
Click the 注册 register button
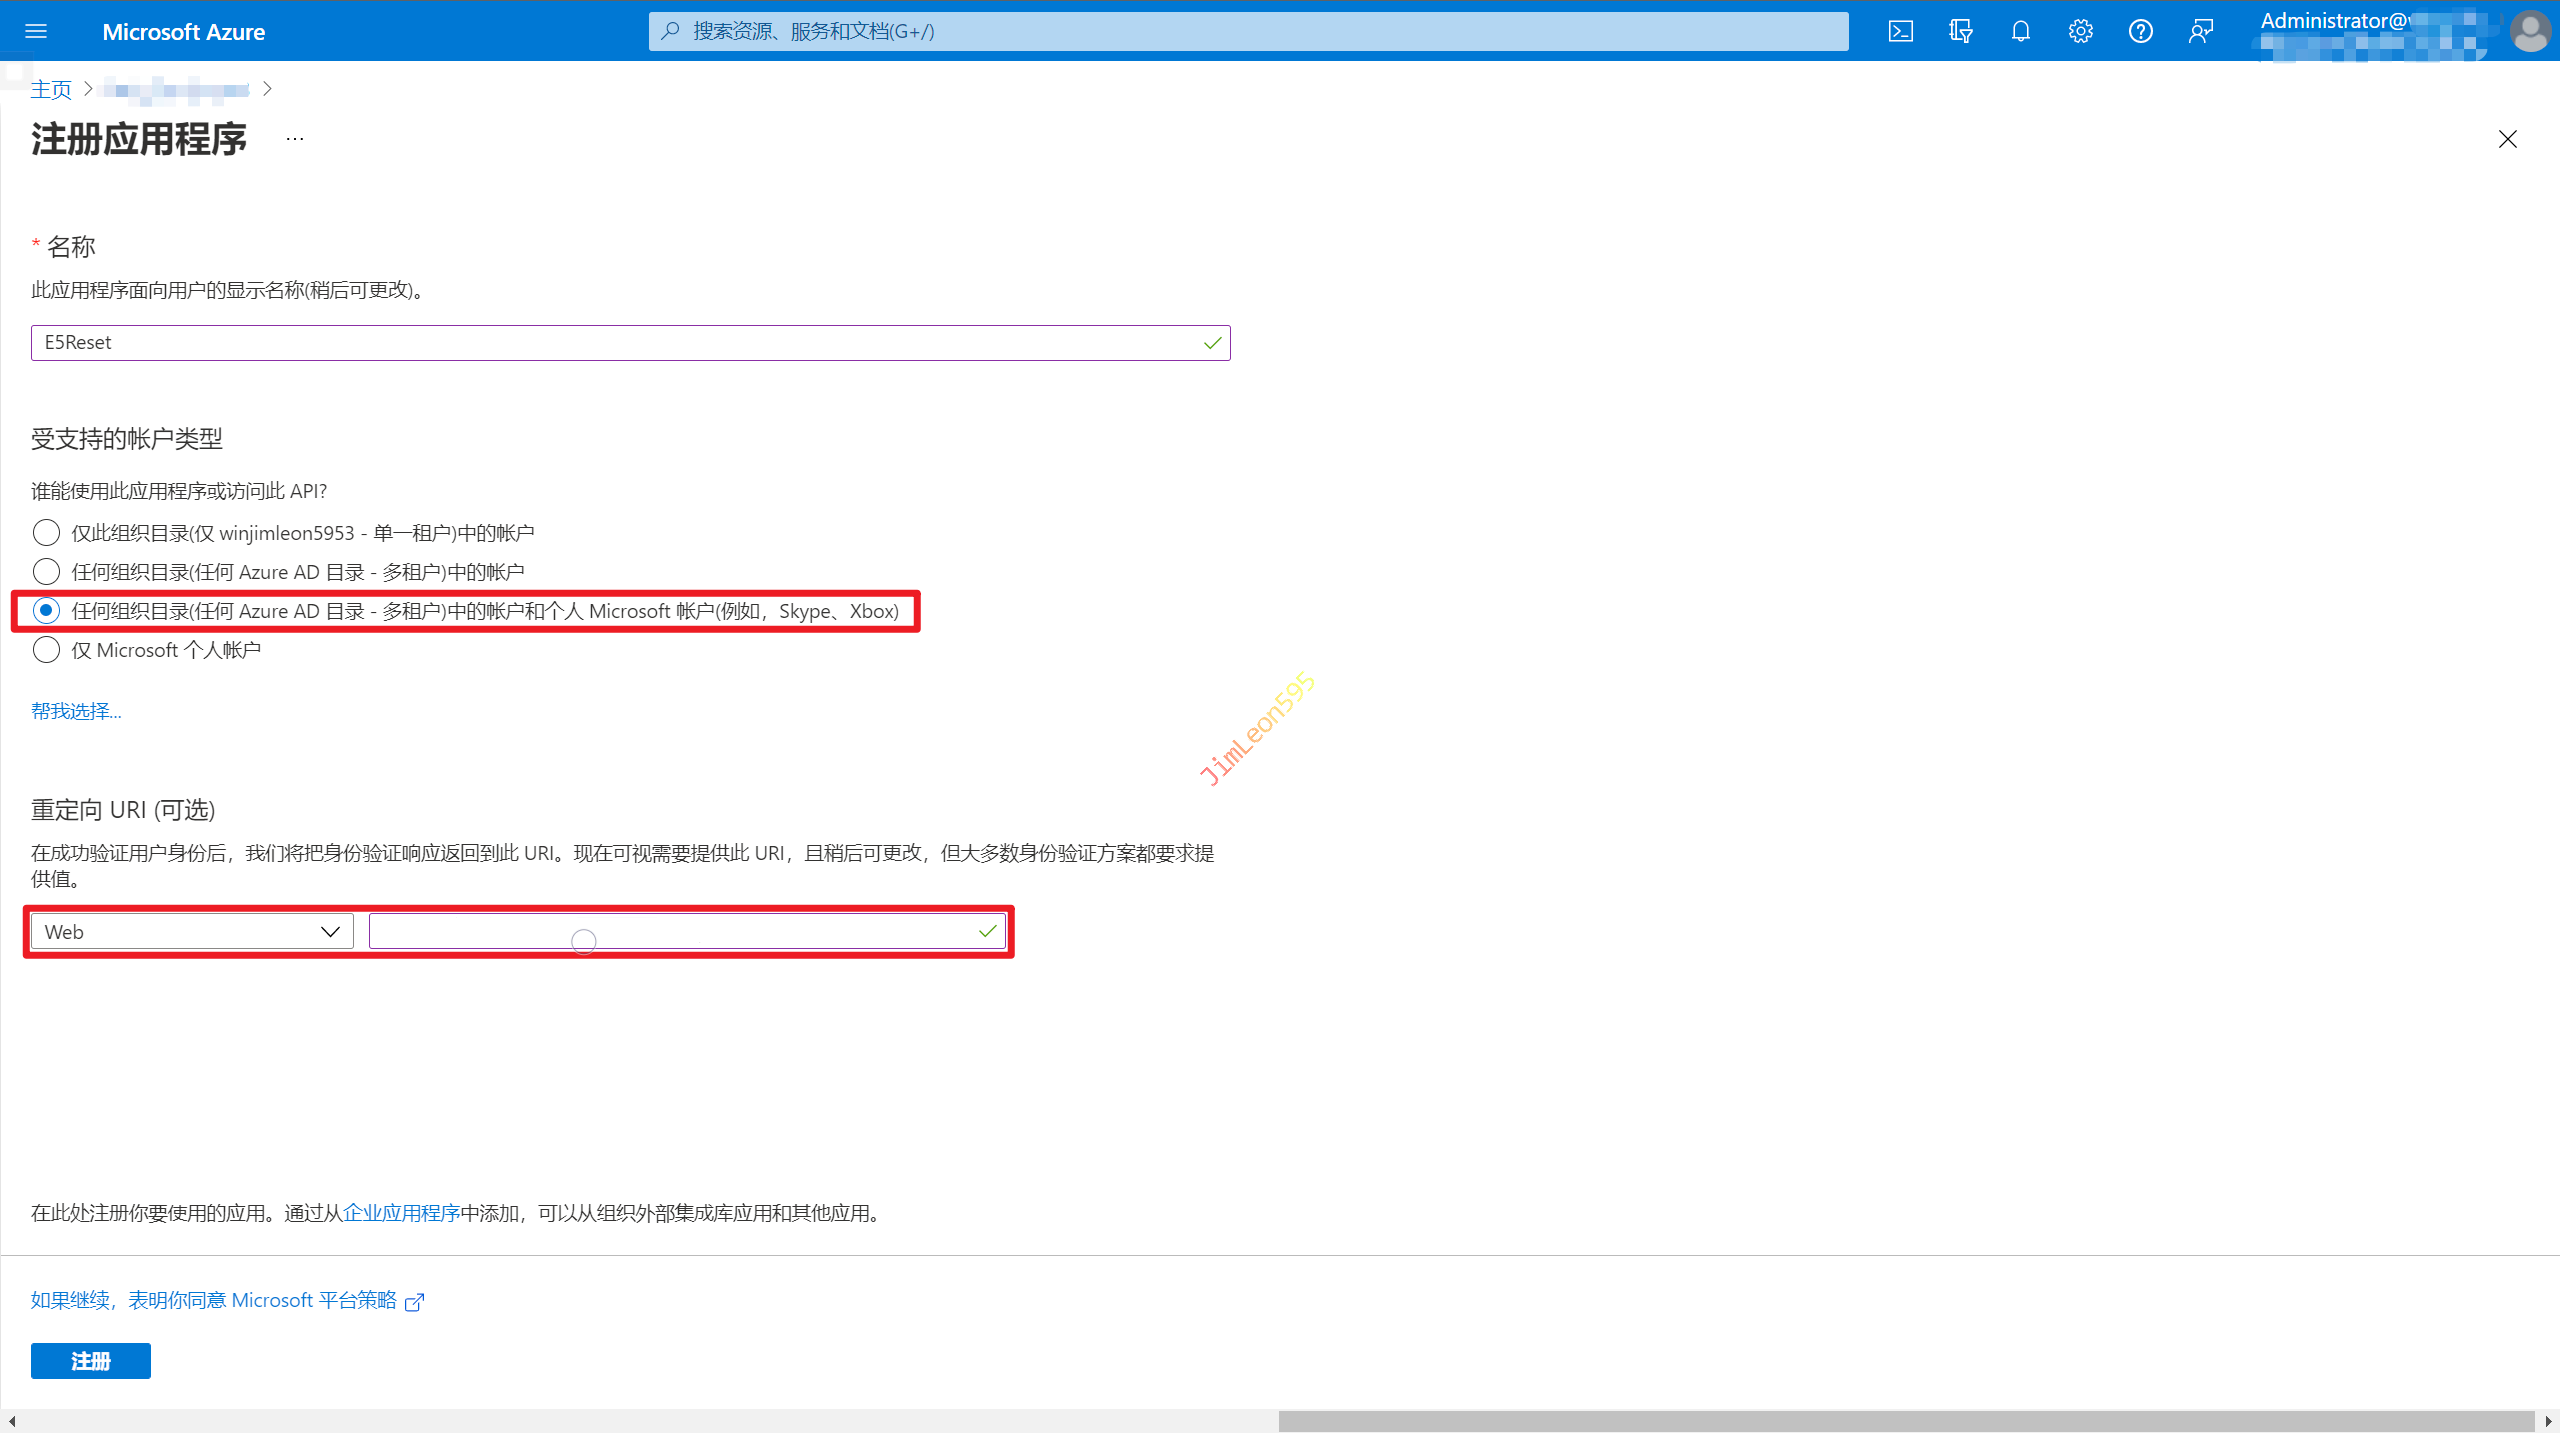[x=90, y=1361]
